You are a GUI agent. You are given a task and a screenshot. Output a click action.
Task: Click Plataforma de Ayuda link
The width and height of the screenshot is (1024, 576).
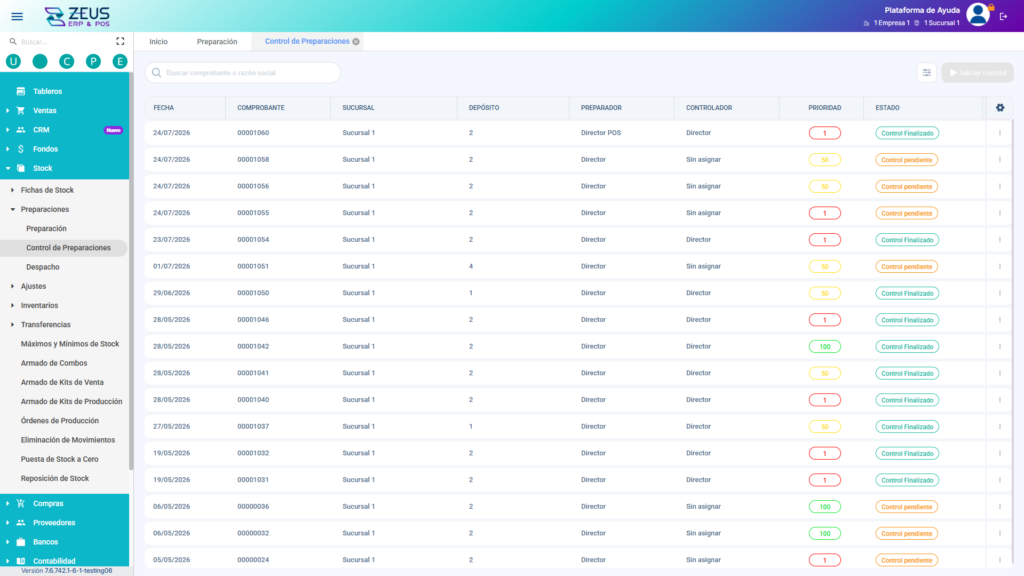click(x=921, y=10)
